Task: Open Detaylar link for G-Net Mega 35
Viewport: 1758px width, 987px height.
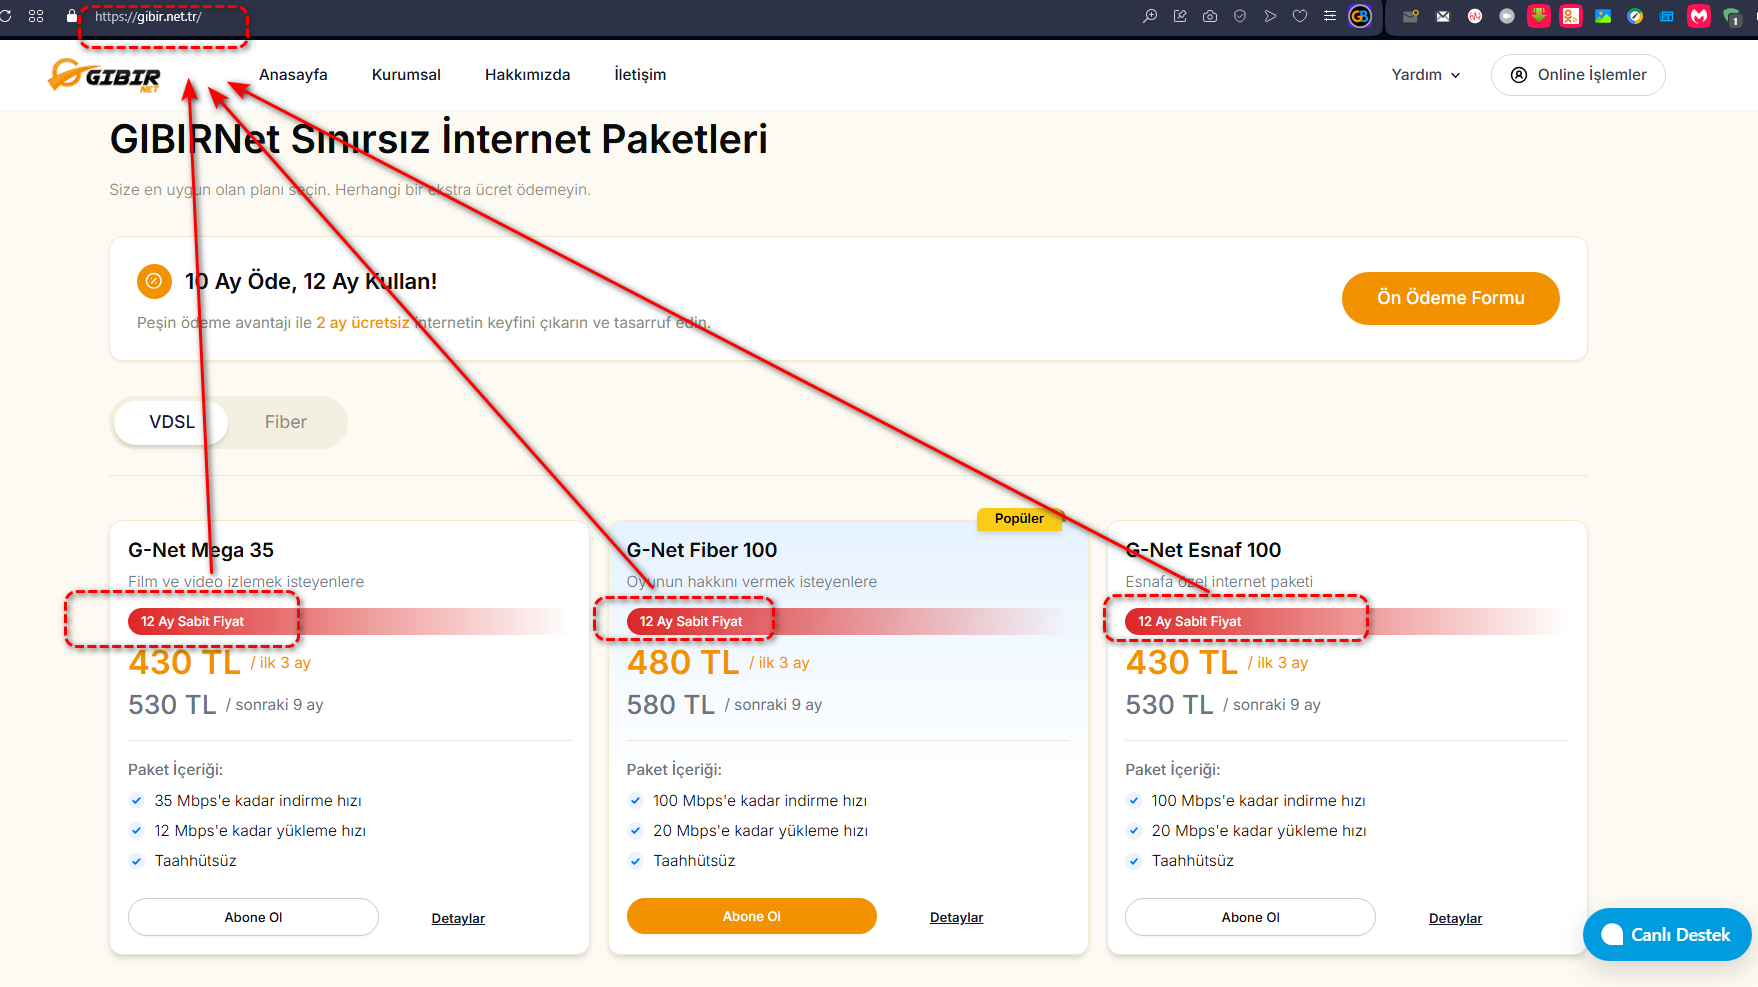Action: [458, 918]
